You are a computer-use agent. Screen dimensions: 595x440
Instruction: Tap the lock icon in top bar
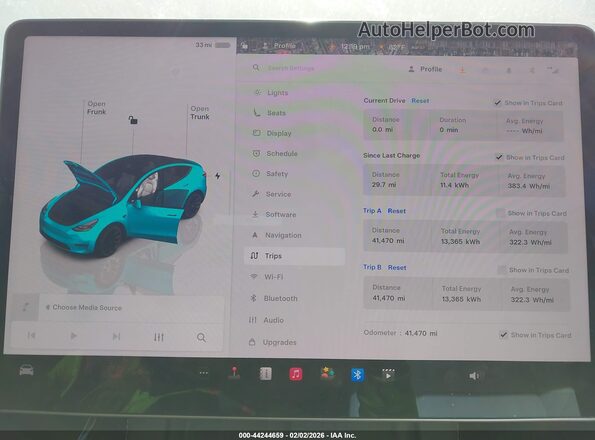pos(245,46)
